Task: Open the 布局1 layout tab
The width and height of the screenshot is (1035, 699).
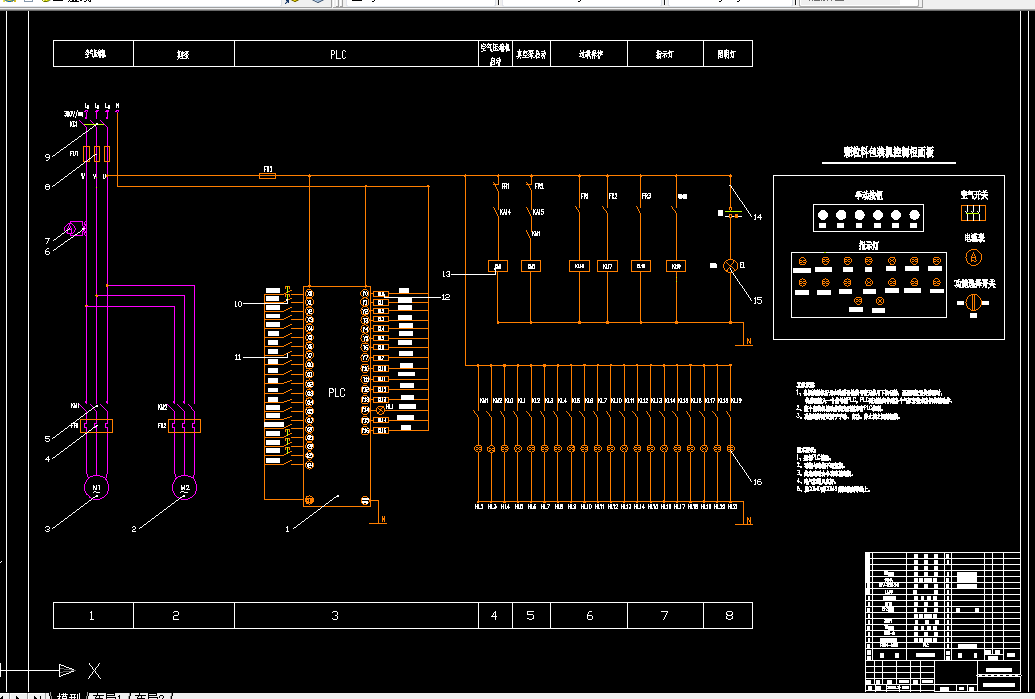Action: pyautogui.click(x=107, y=696)
